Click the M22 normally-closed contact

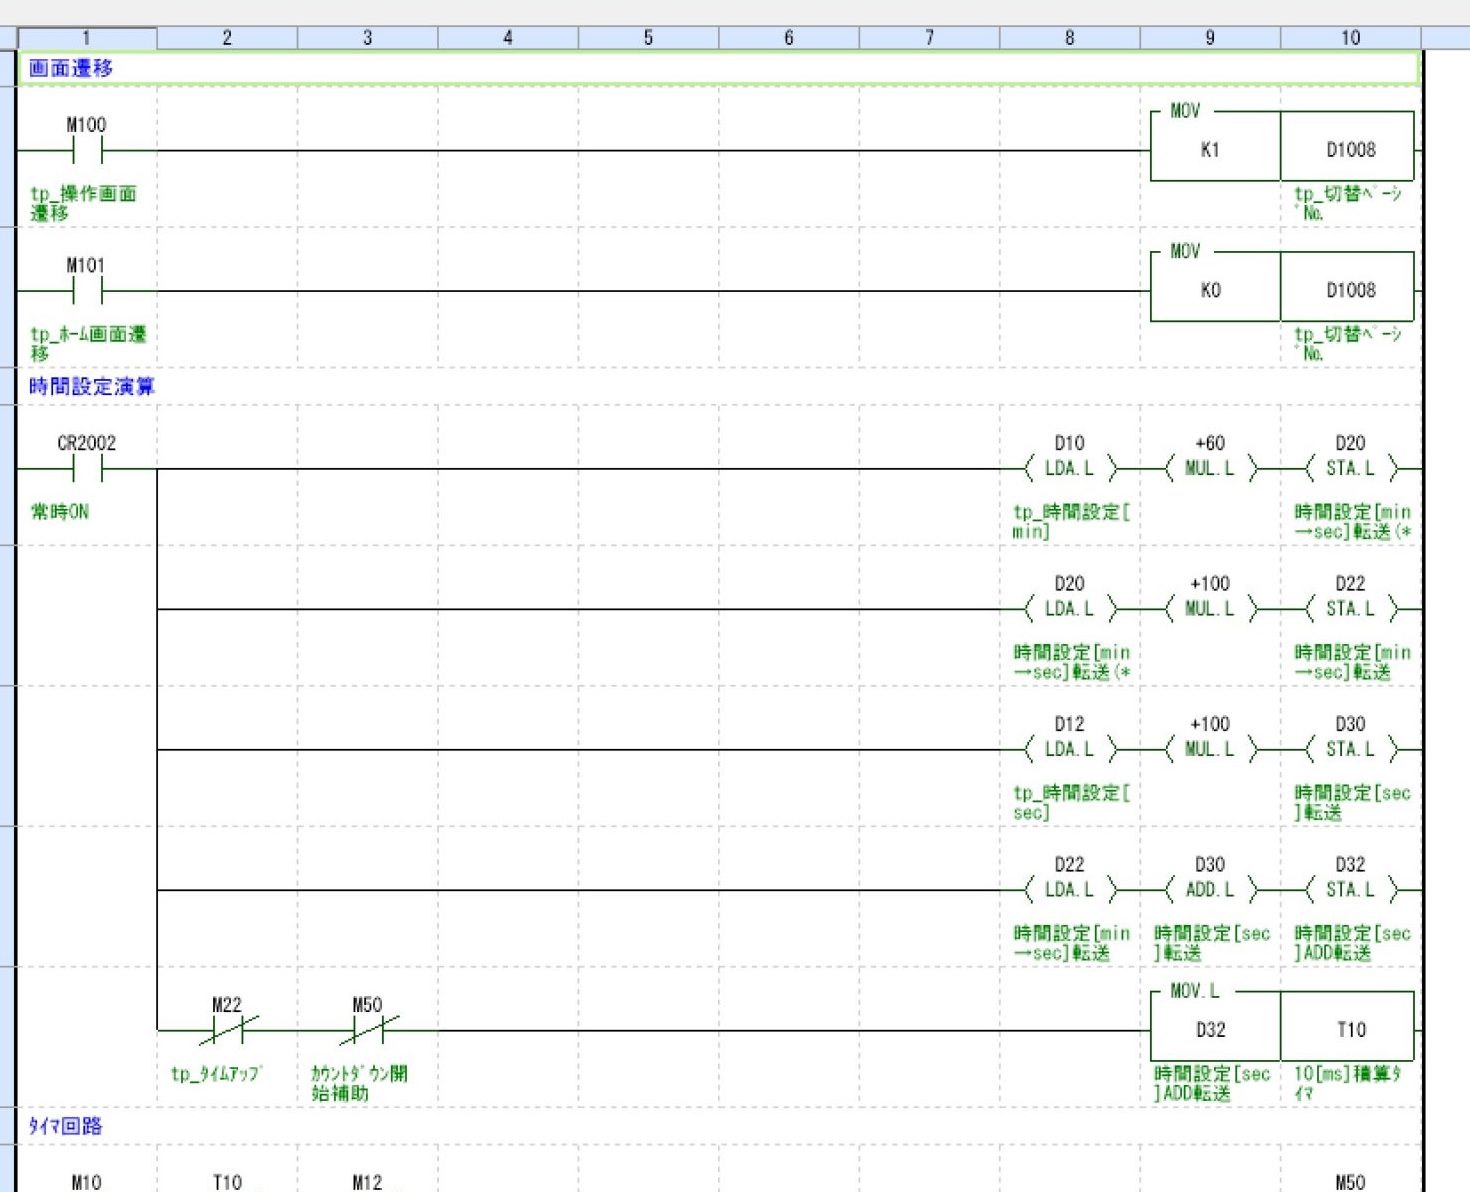pyautogui.click(x=228, y=1030)
